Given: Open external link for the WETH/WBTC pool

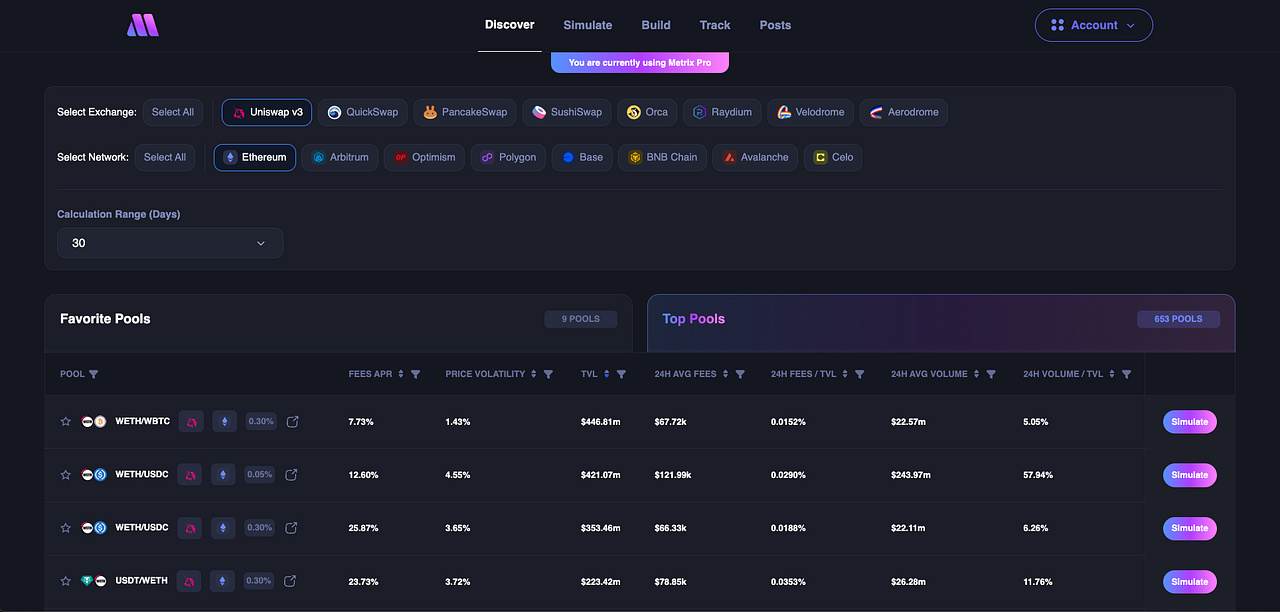Looking at the screenshot, I should 292,422.
